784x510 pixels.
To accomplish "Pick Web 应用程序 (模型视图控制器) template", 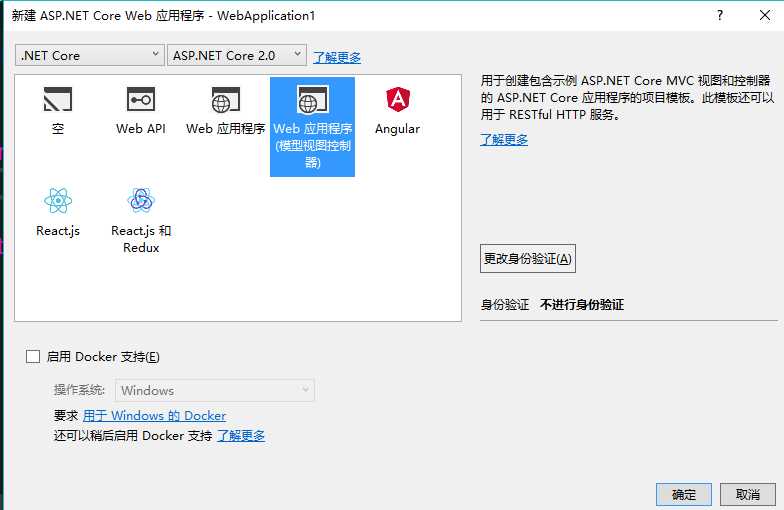I will [x=312, y=126].
